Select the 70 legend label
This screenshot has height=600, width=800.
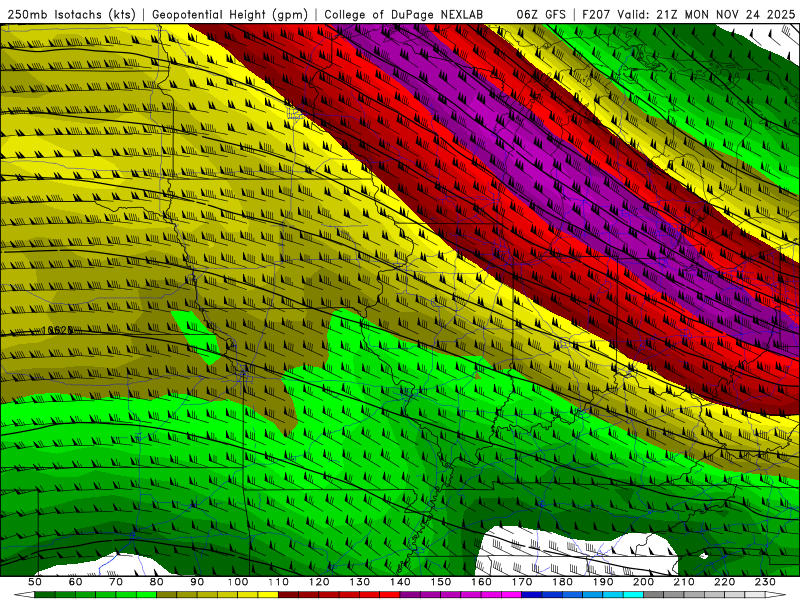tap(116, 582)
